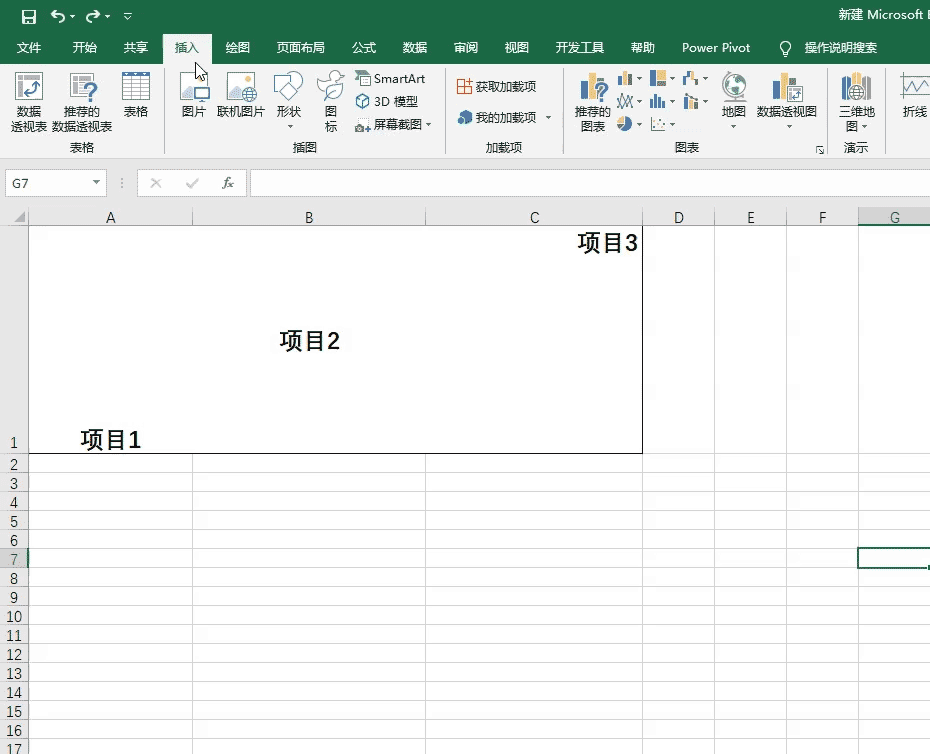Open the Customize Quick Access Toolbar dropdown

click(x=128, y=17)
